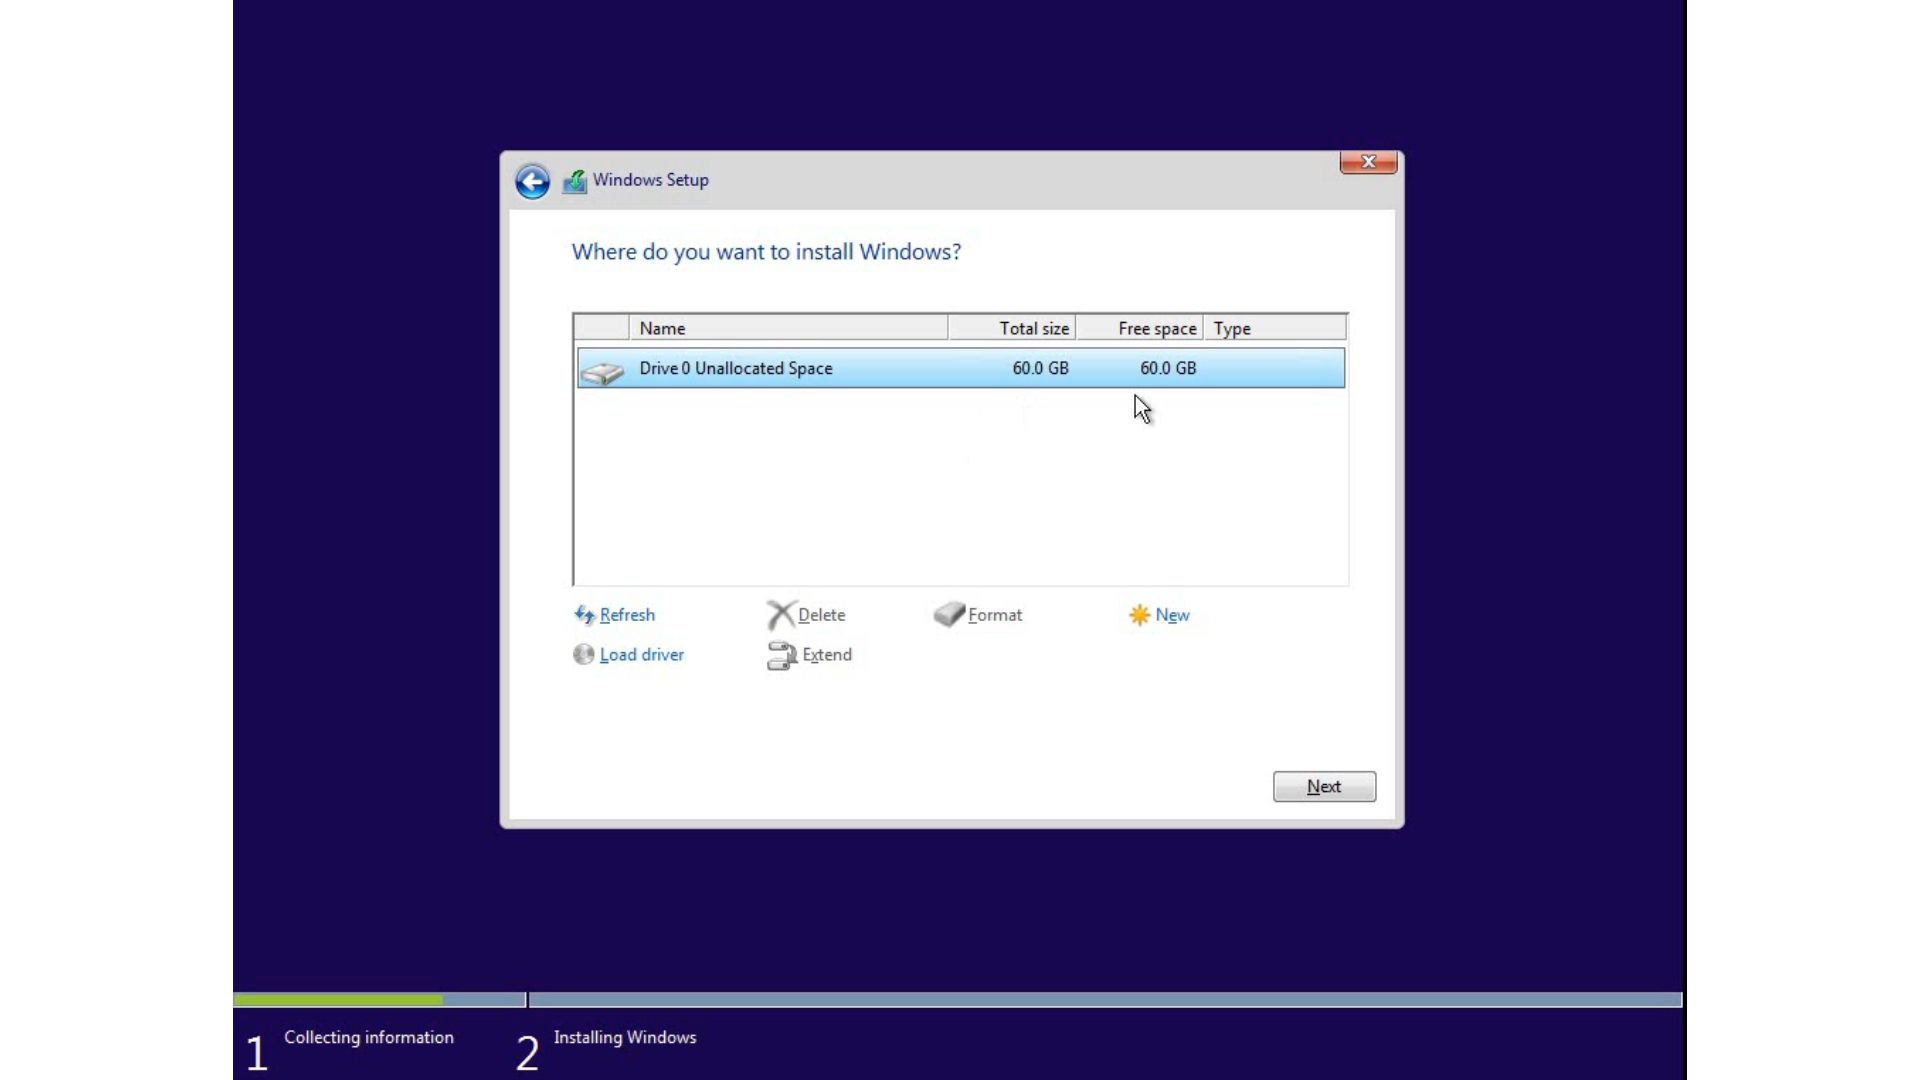Click the 60.0 GB total size cell
This screenshot has height=1080, width=1920.
click(1040, 368)
